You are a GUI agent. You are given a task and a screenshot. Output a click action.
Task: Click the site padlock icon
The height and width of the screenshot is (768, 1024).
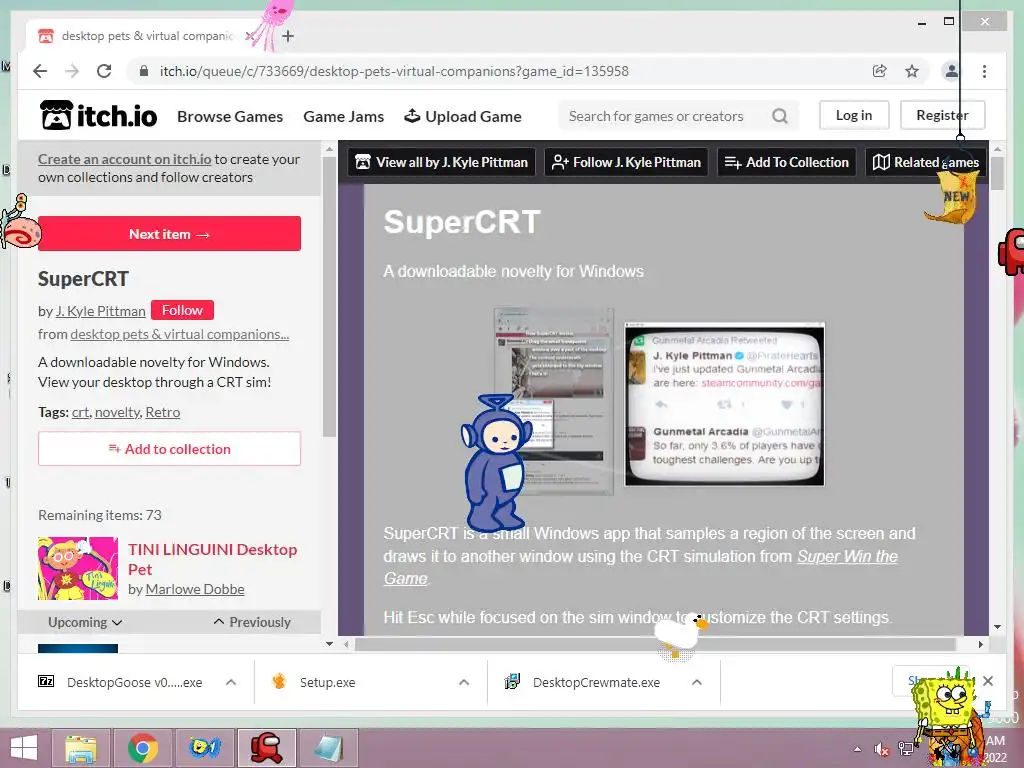click(144, 71)
